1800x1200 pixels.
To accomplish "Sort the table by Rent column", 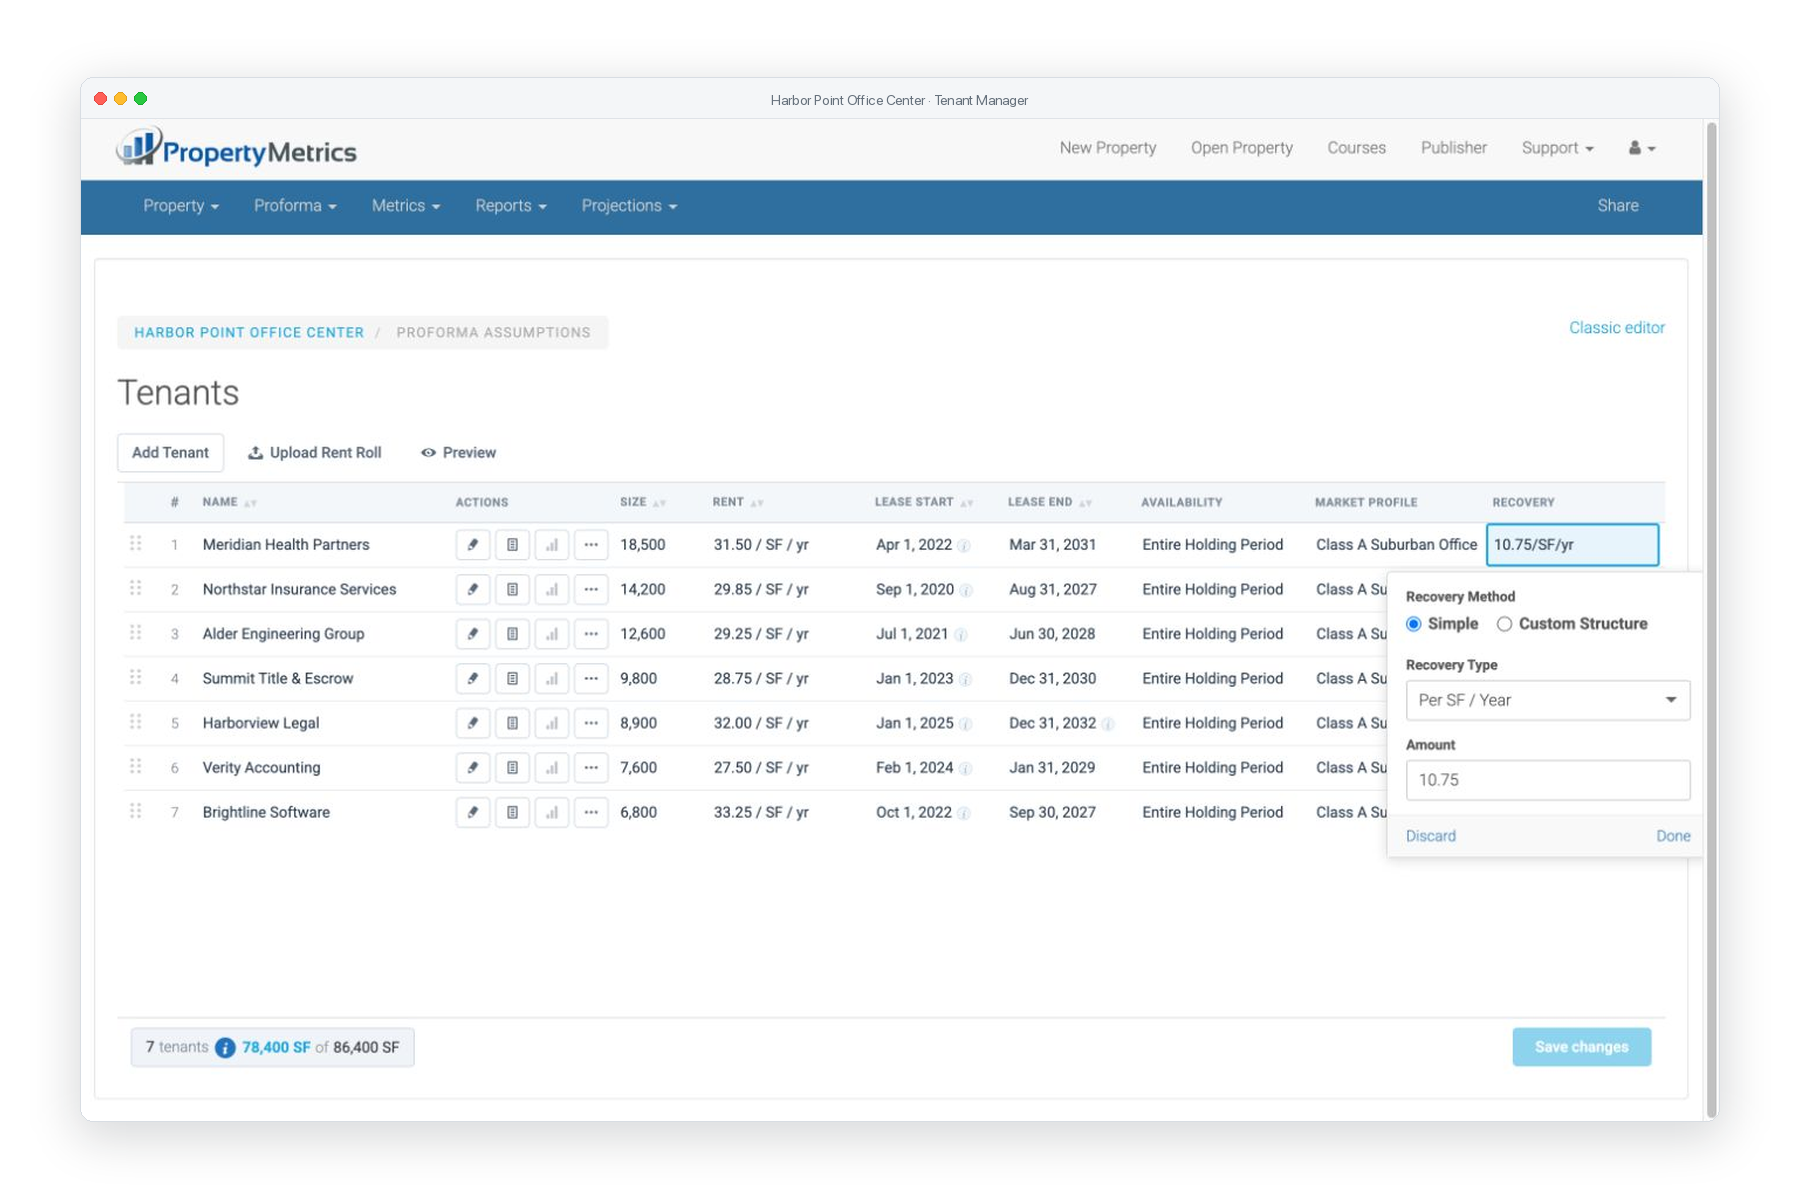I will pyautogui.click(x=738, y=503).
